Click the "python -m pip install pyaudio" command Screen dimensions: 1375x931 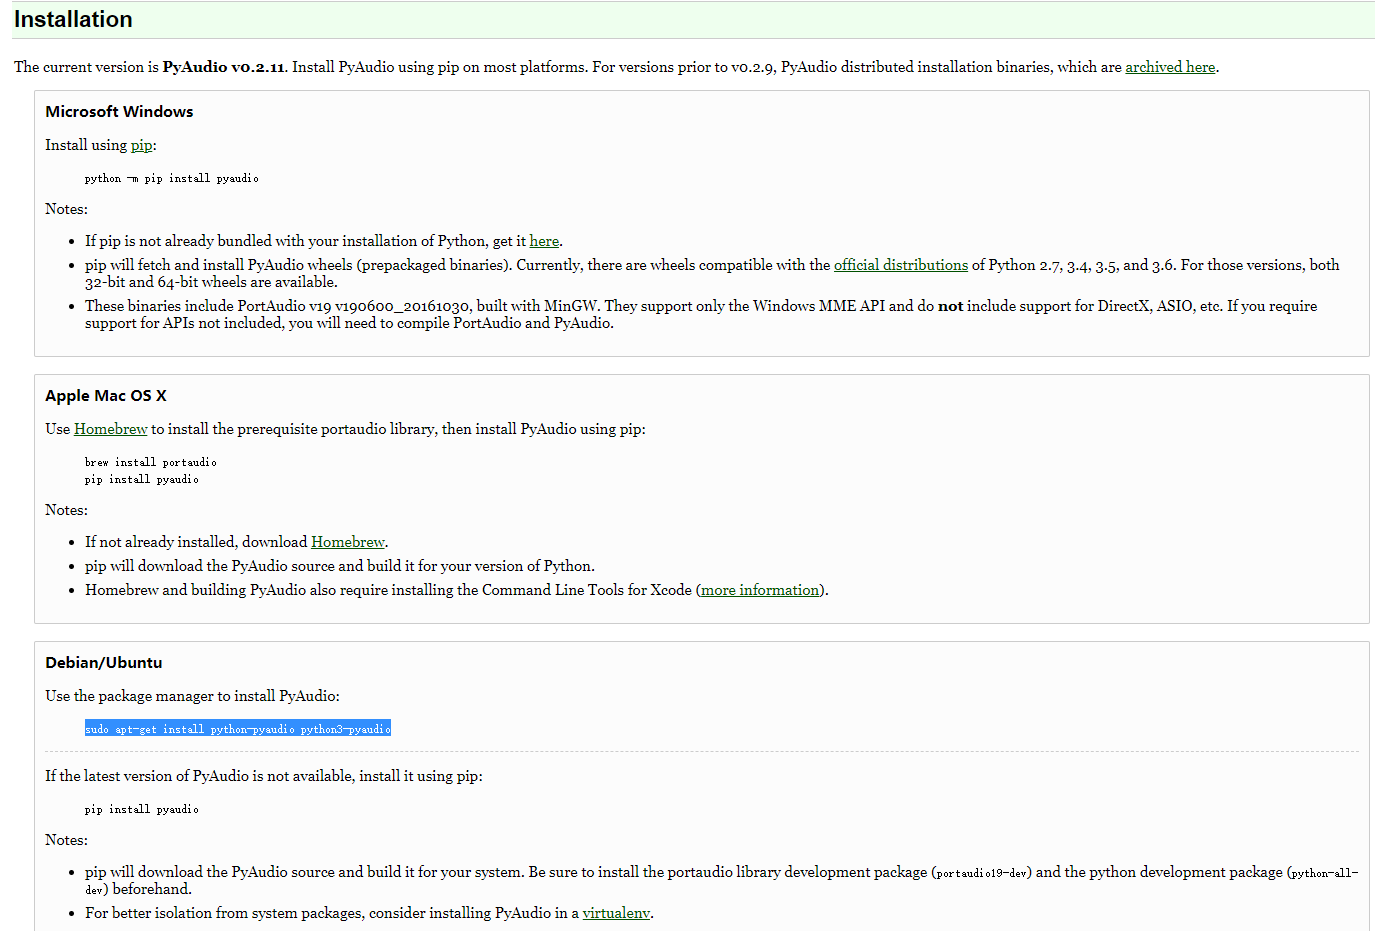172,179
